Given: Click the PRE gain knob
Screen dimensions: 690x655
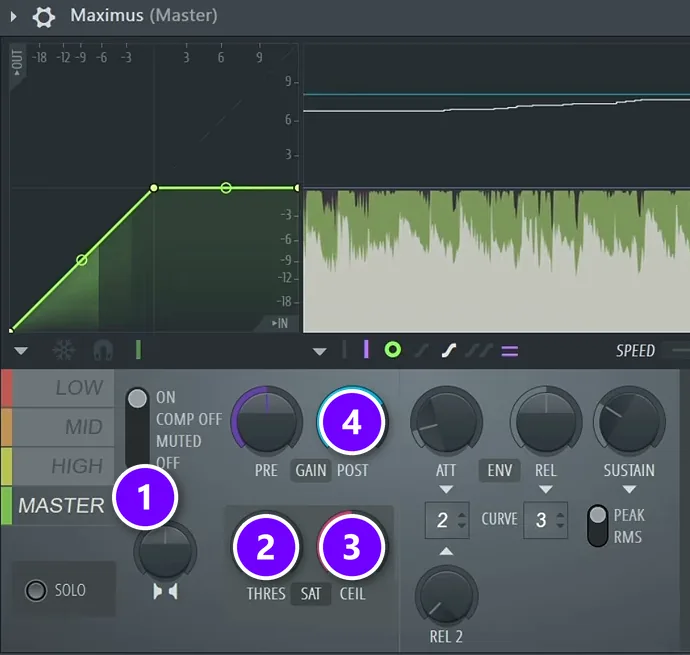Looking at the screenshot, I should coord(267,422).
